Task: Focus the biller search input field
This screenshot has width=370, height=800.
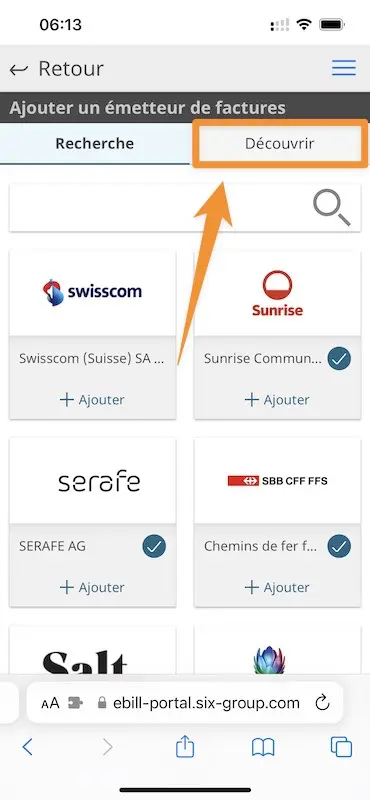Action: pyautogui.click(x=159, y=208)
